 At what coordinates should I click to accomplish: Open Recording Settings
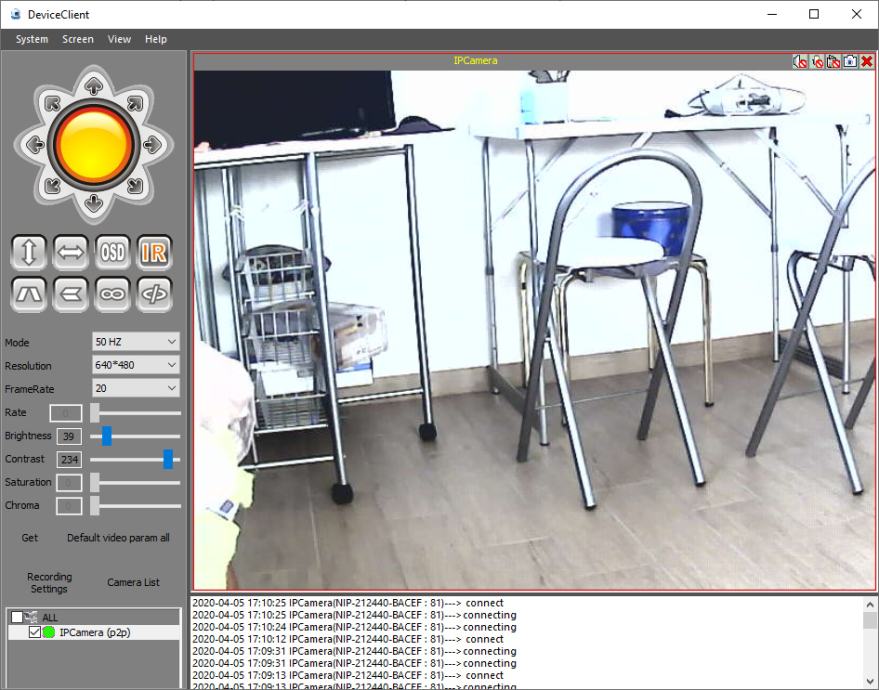tap(49, 583)
